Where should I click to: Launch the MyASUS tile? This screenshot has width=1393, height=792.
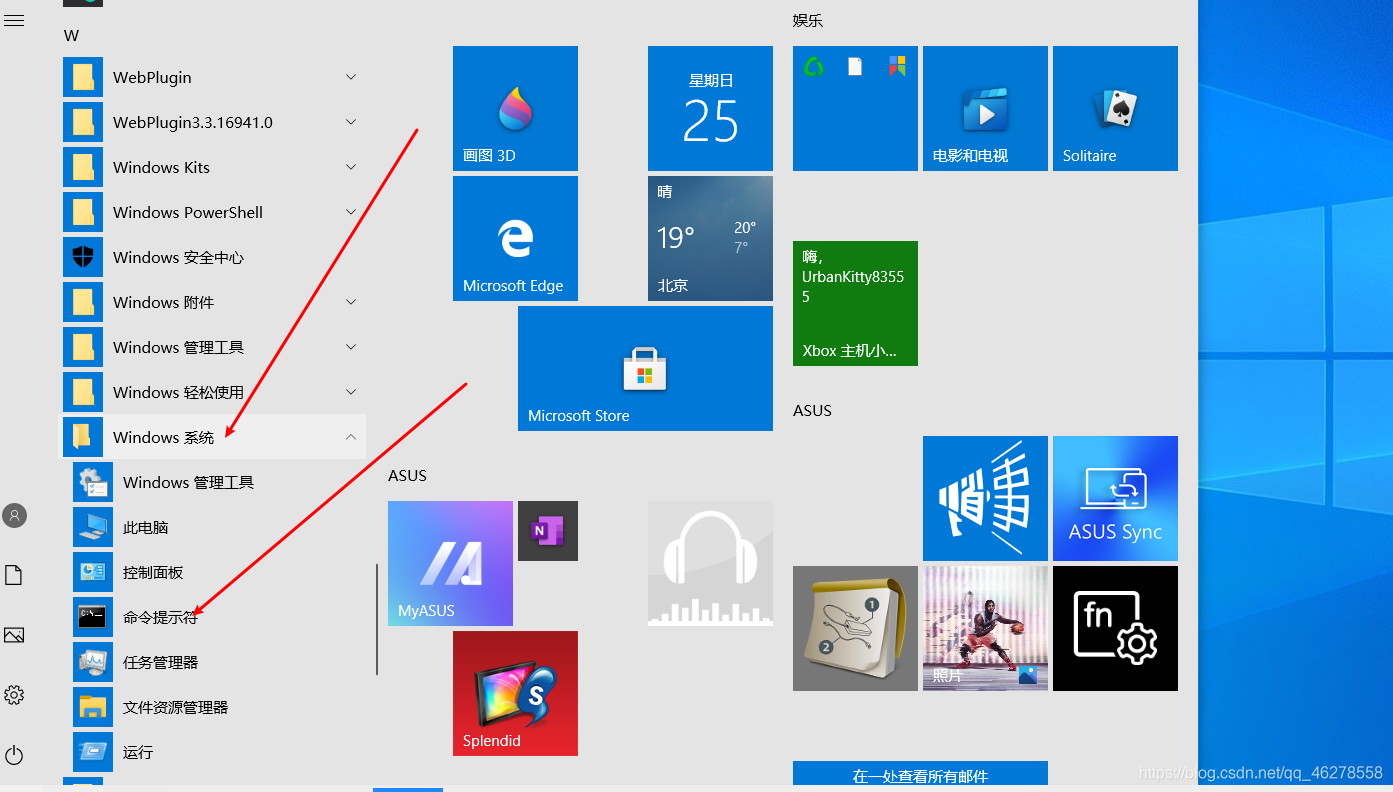point(450,563)
